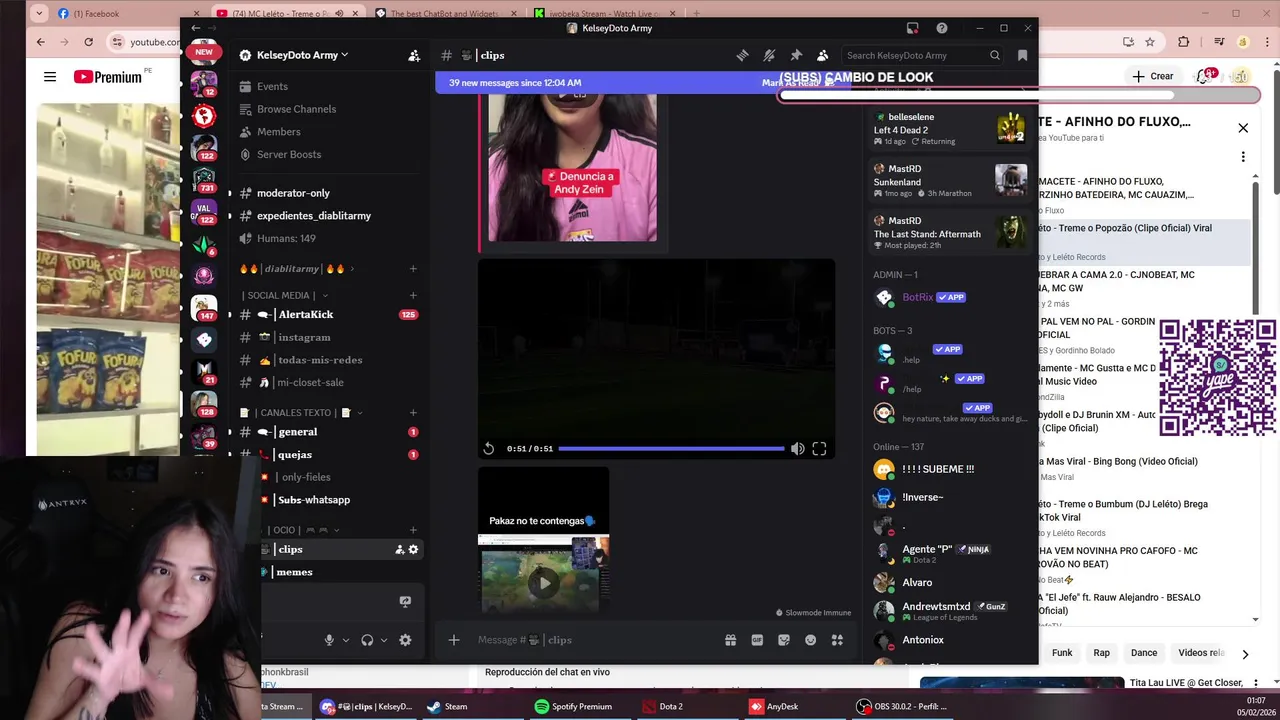Screen dimensions: 1280x720
Task: Open moderator-only channel
Action: point(293,193)
